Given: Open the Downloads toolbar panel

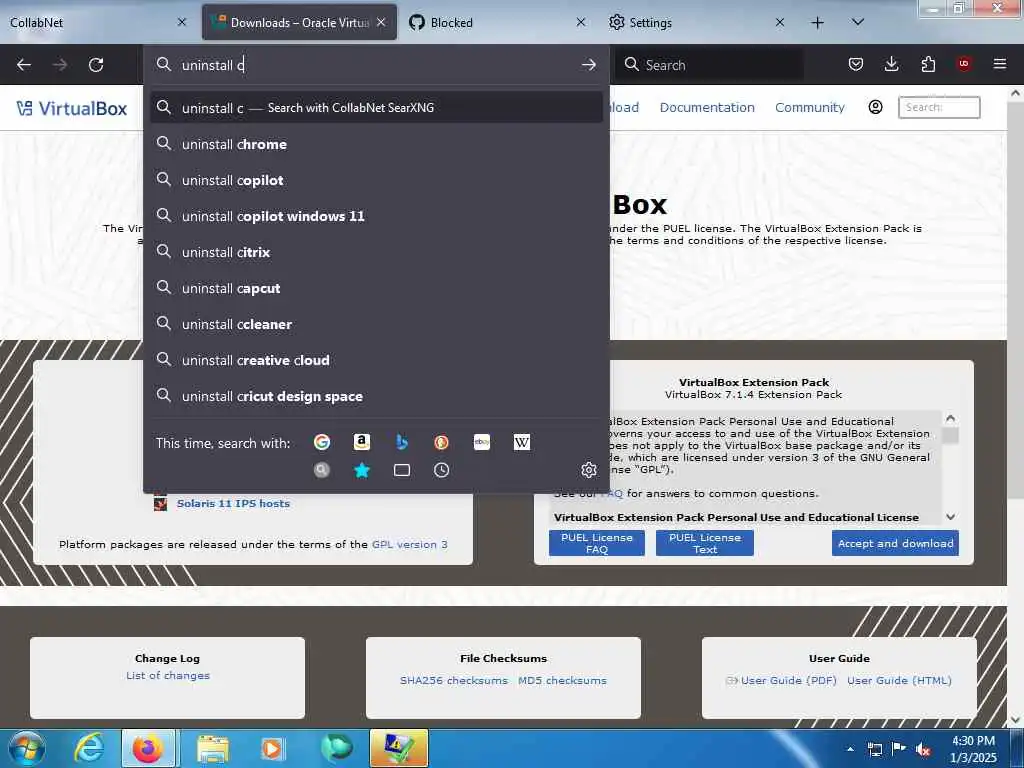Looking at the screenshot, I should [x=891, y=64].
